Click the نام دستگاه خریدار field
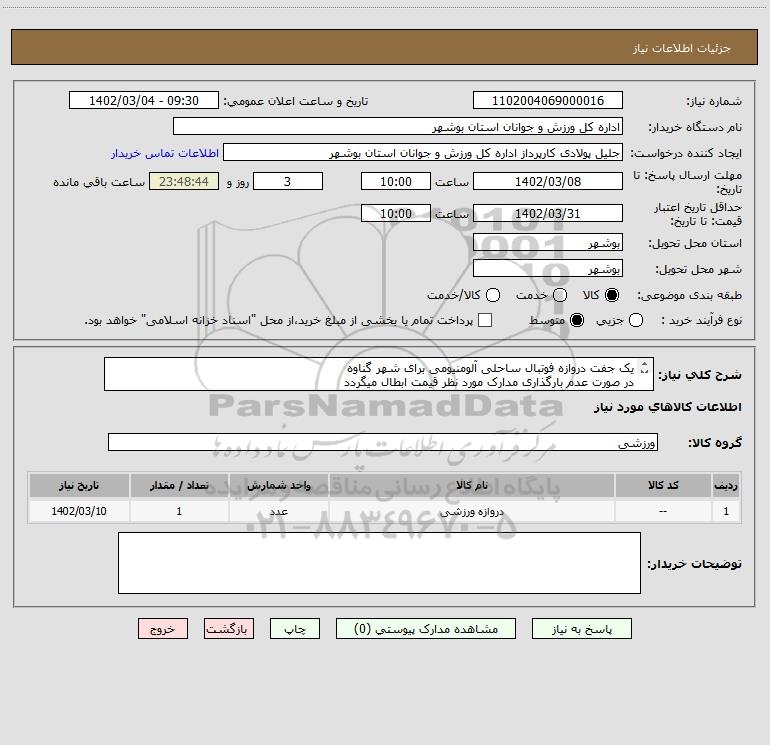The height and width of the screenshot is (745, 770). pyautogui.click(x=398, y=126)
